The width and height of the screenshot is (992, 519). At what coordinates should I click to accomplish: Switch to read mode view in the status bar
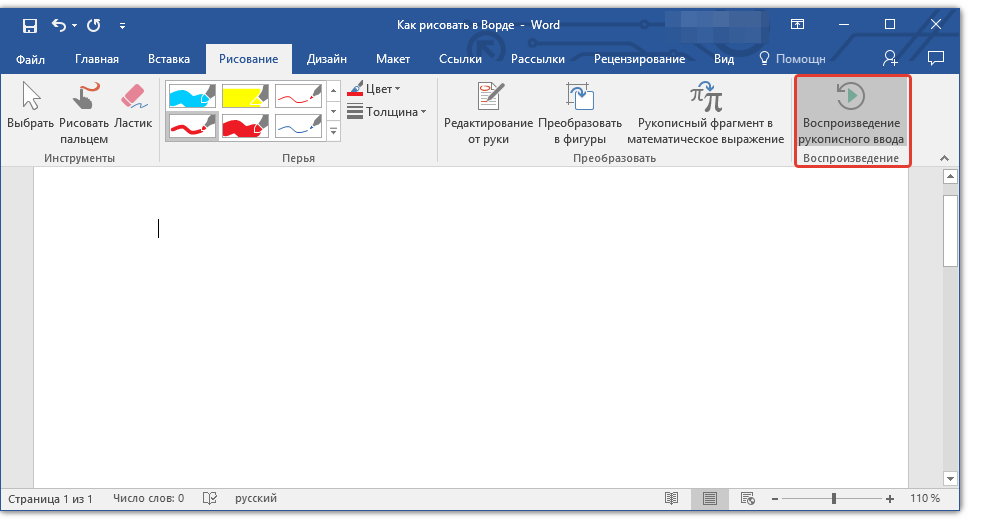point(672,498)
